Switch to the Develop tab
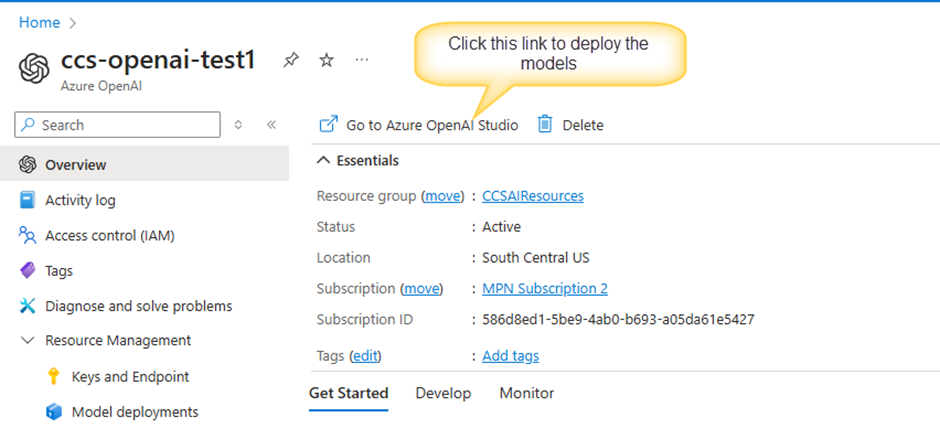940x428 pixels. (x=443, y=393)
